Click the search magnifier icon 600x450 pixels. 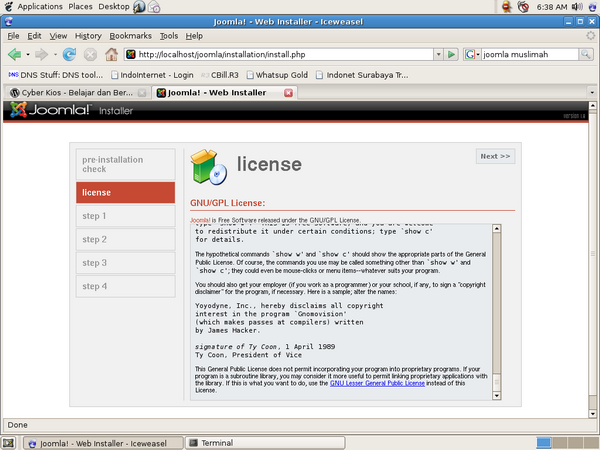(x=585, y=54)
